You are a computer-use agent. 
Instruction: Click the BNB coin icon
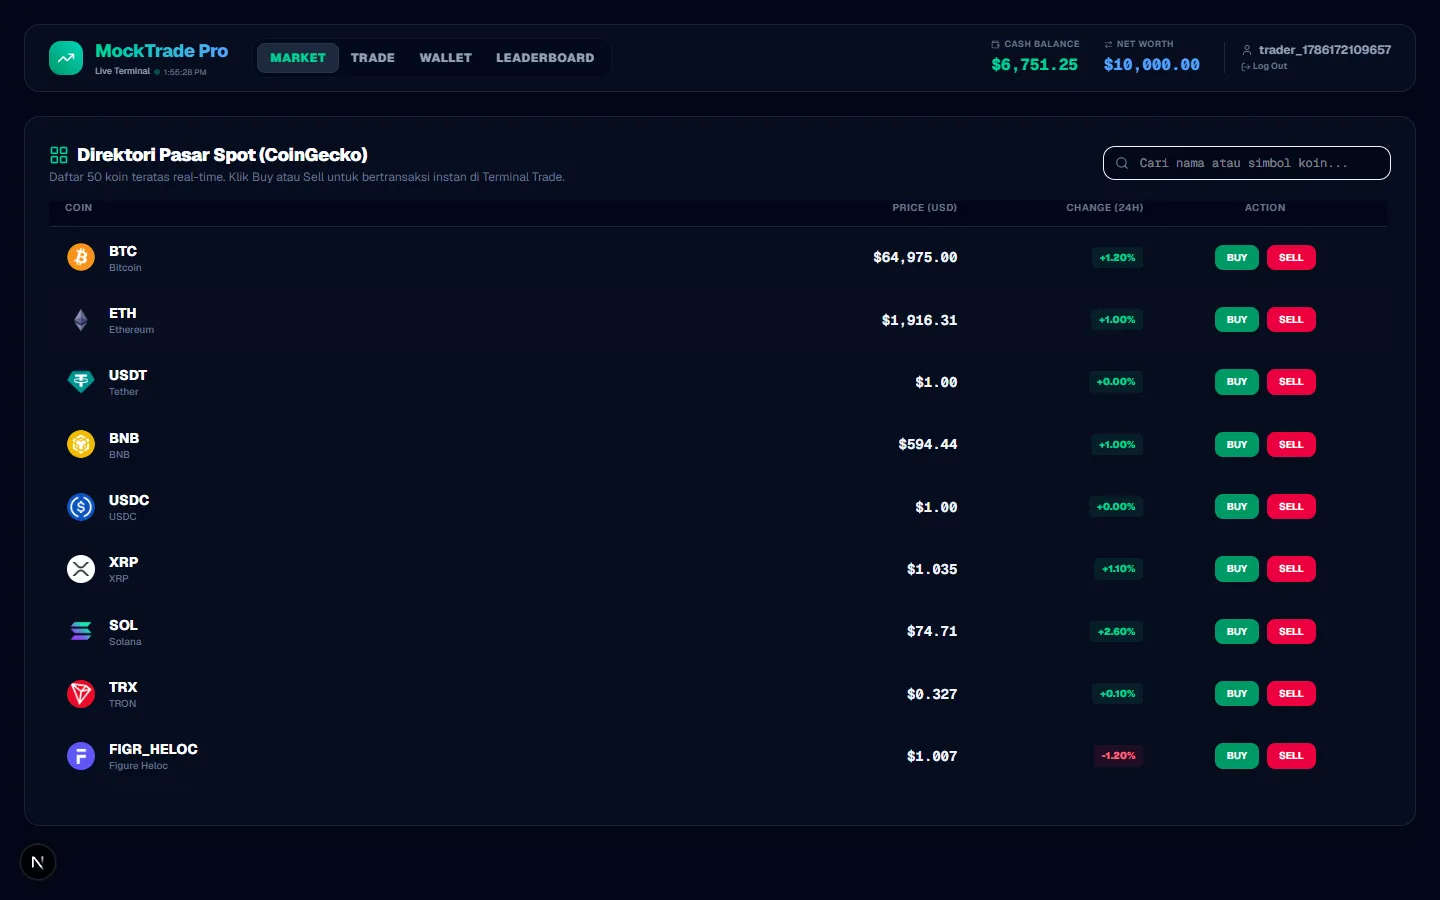[x=81, y=444]
